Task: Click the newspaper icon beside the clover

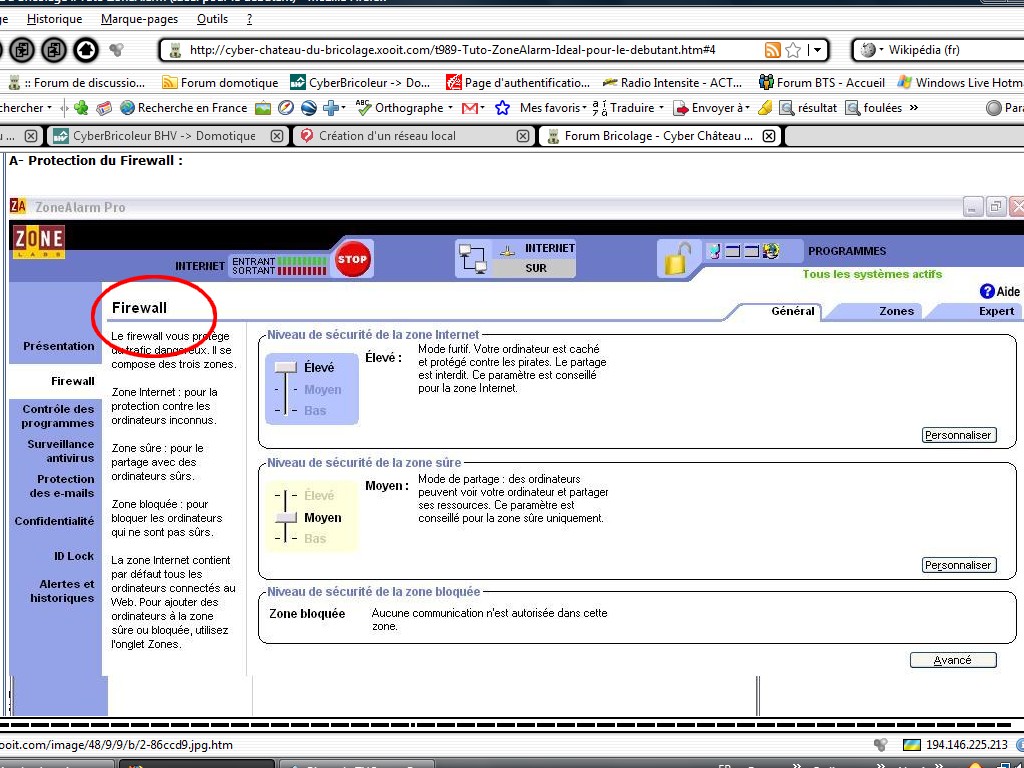Action: point(104,108)
